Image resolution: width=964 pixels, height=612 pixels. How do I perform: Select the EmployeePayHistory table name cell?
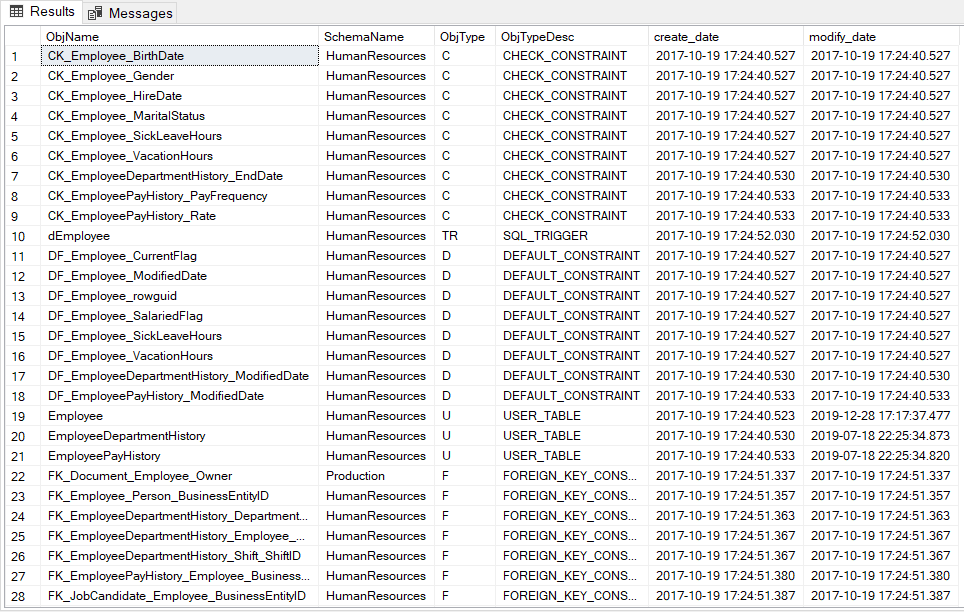click(x=180, y=456)
